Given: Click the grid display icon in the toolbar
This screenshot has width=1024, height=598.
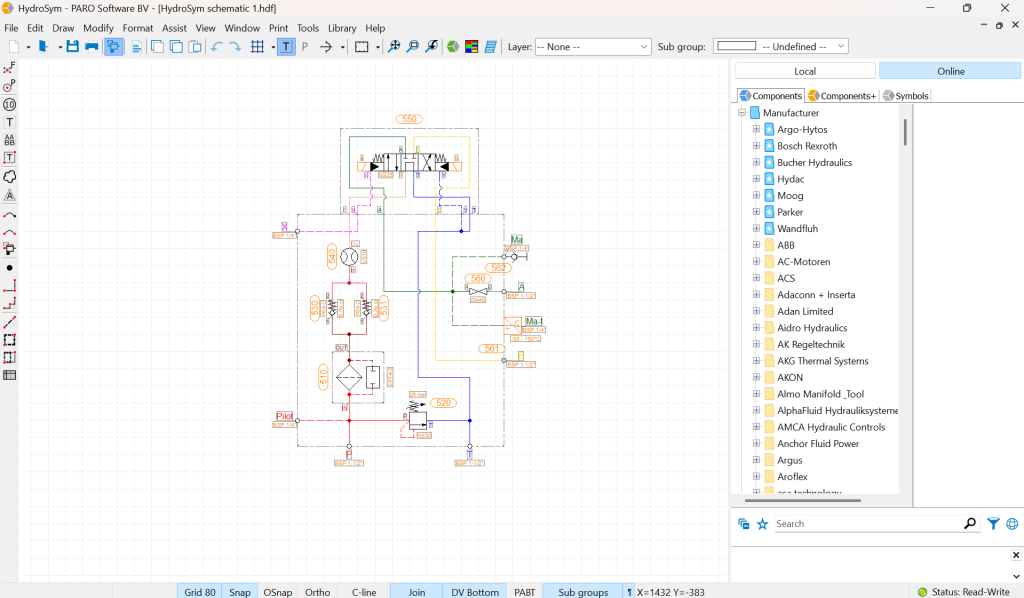Looking at the screenshot, I should point(257,46).
